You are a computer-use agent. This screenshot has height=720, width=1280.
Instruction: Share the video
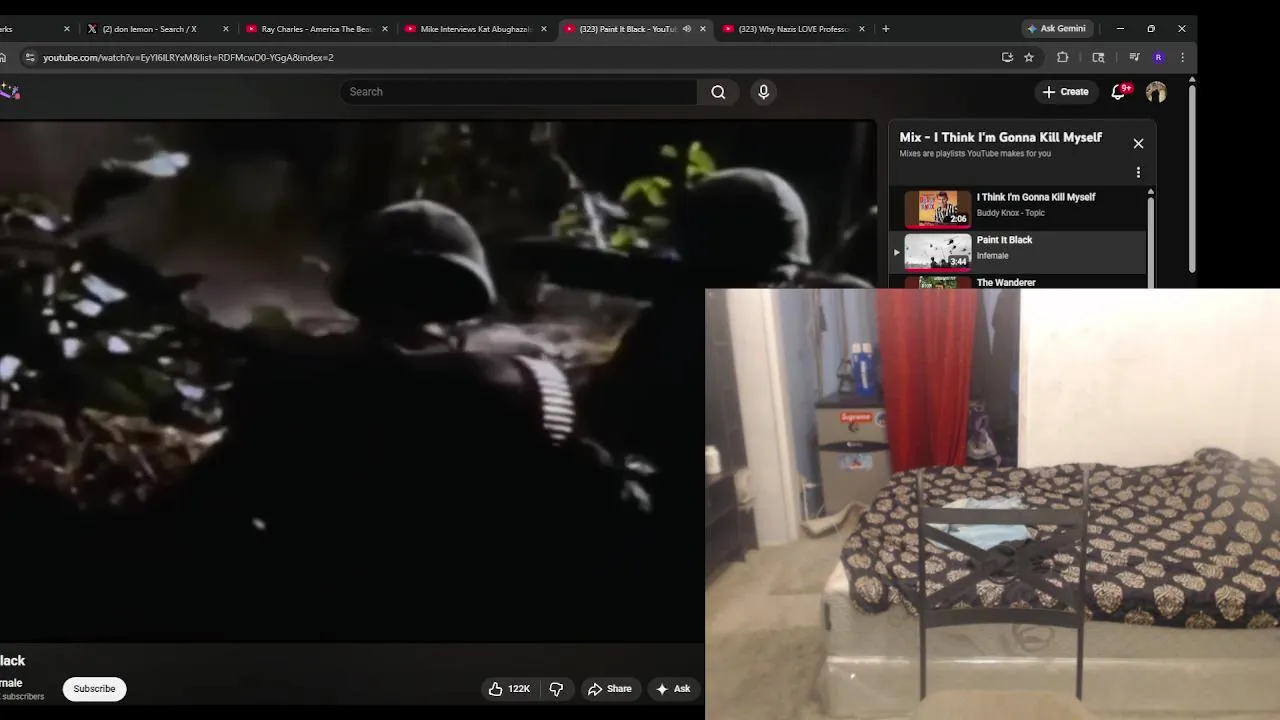coord(610,689)
